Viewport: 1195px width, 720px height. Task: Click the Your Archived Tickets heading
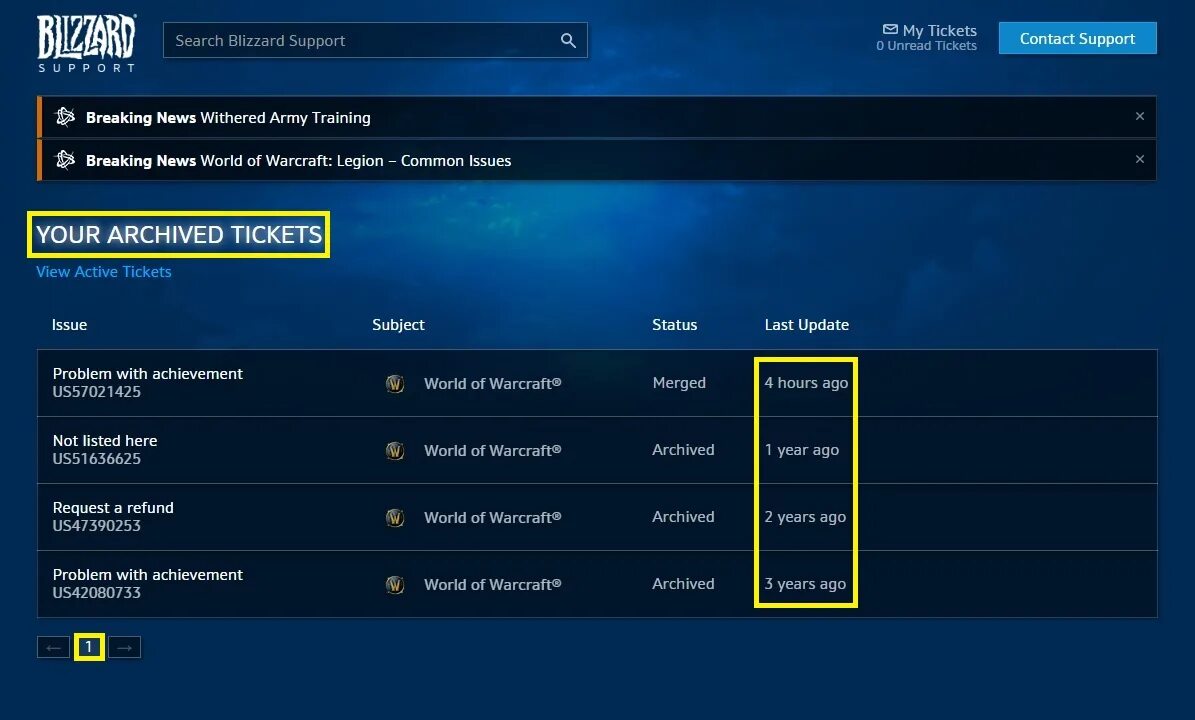click(x=179, y=235)
